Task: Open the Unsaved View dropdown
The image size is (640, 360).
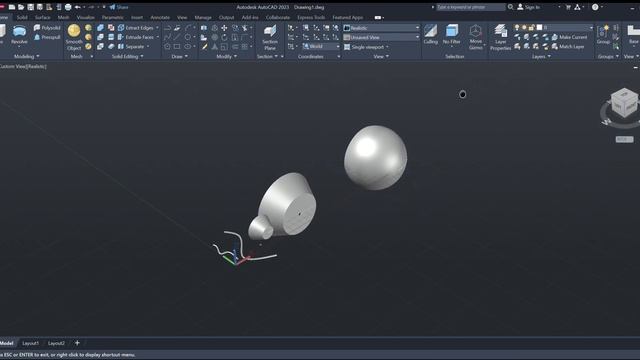Action: (381, 37)
